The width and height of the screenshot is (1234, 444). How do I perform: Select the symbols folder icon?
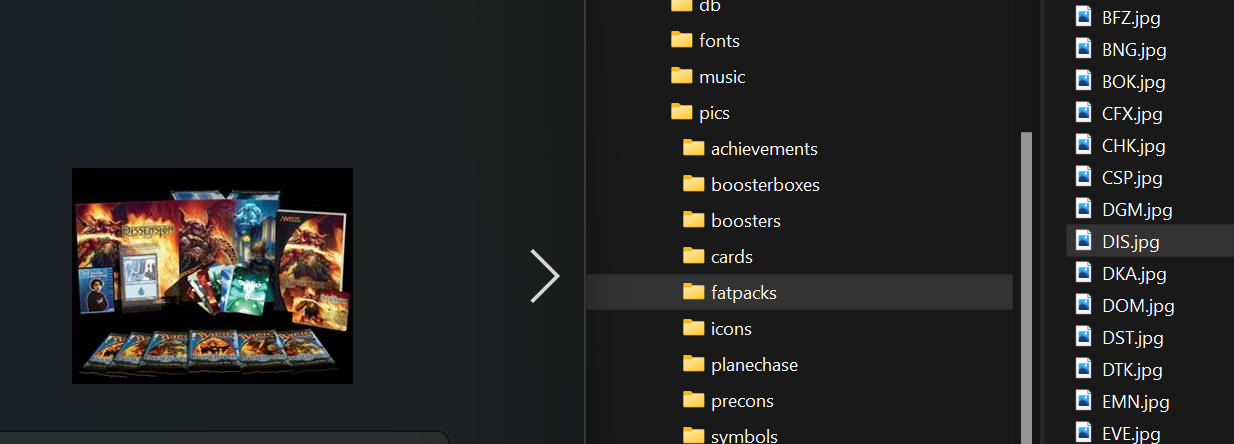coord(694,435)
